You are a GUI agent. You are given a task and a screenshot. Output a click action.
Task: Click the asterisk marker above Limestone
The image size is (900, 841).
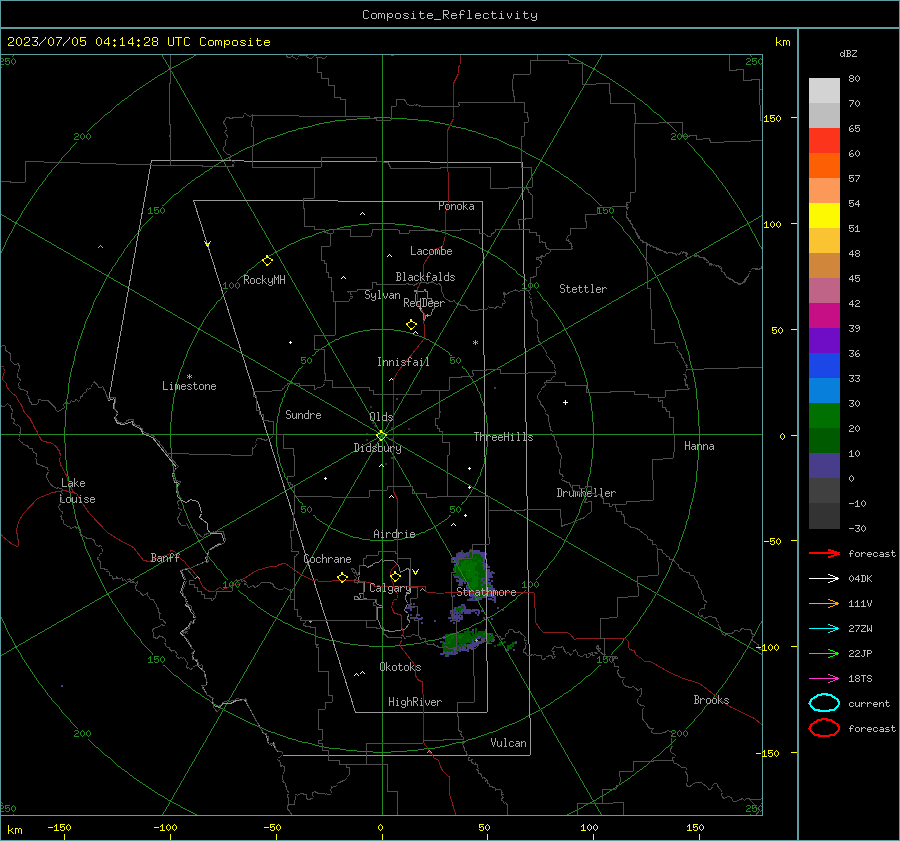(189, 377)
